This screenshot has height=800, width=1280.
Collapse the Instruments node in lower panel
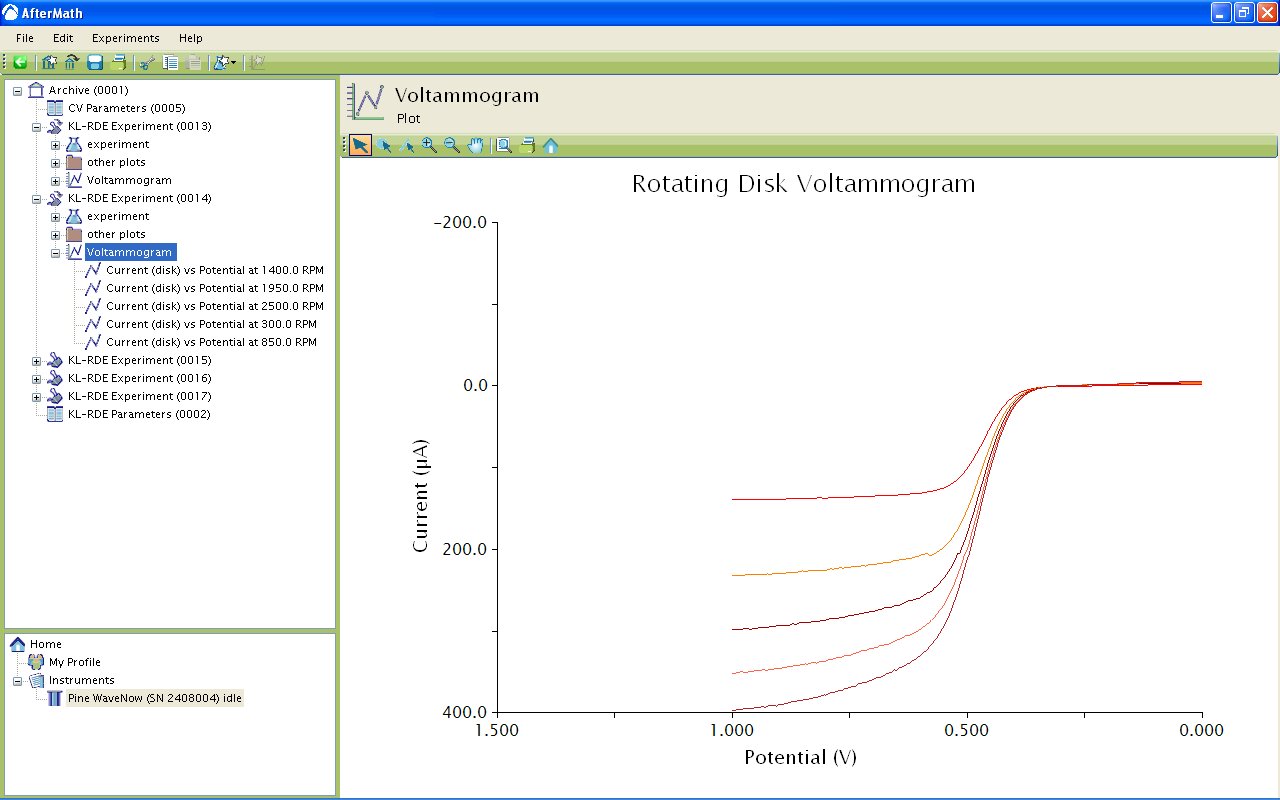18,680
